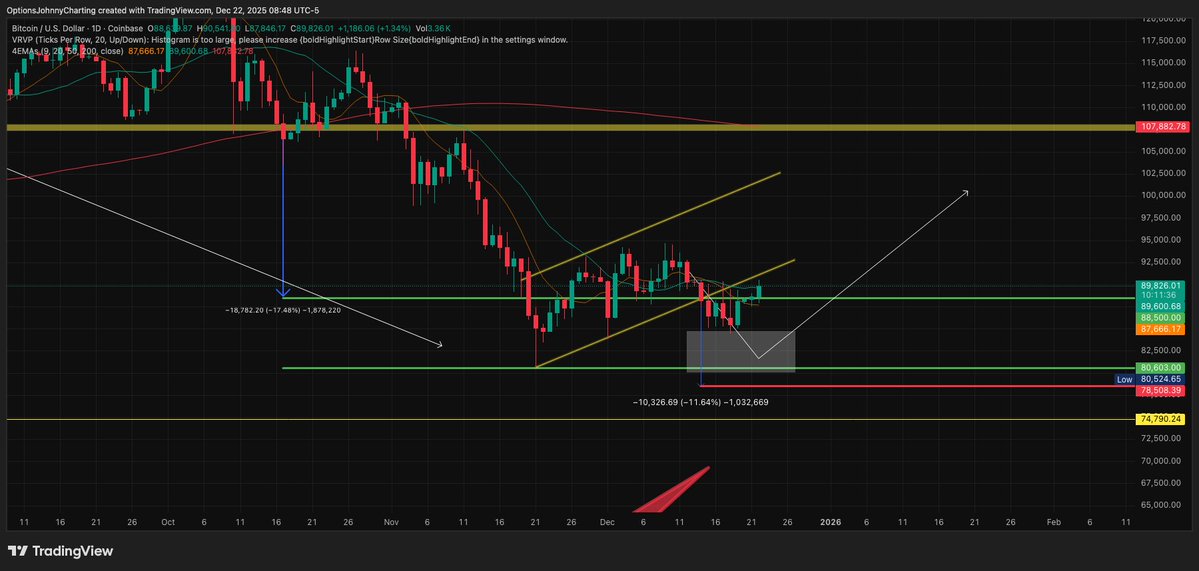Click the 115,000.00 tick on price axis
1199x571 pixels.
(x=1161, y=63)
